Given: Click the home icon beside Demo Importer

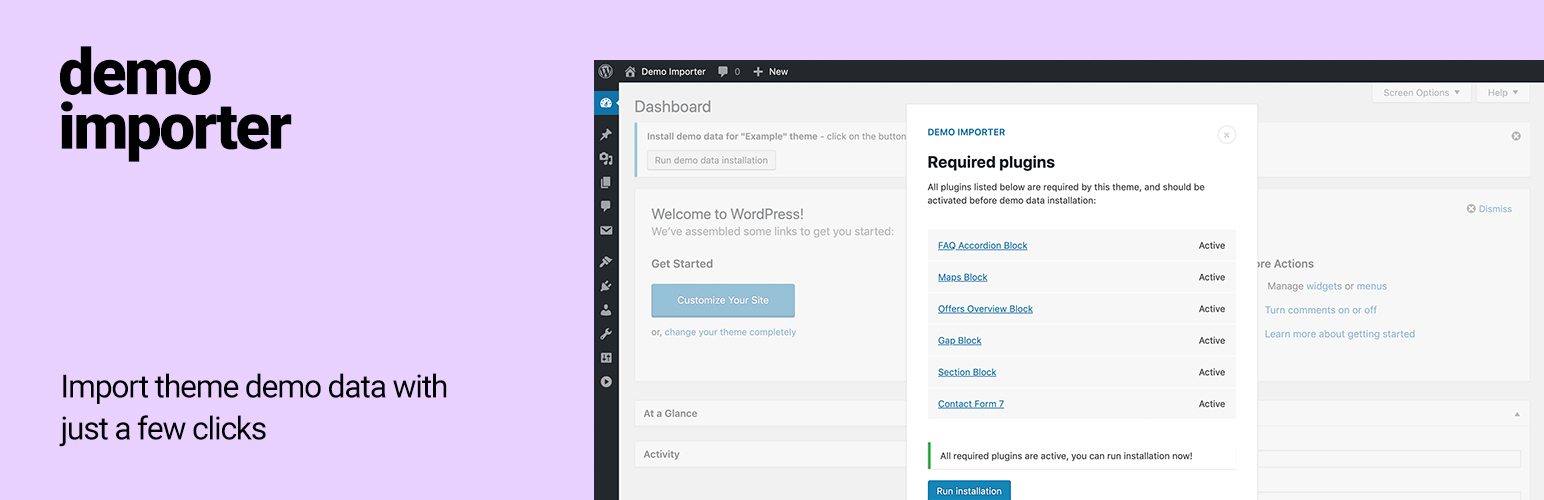Looking at the screenshot, I should 630,72.
